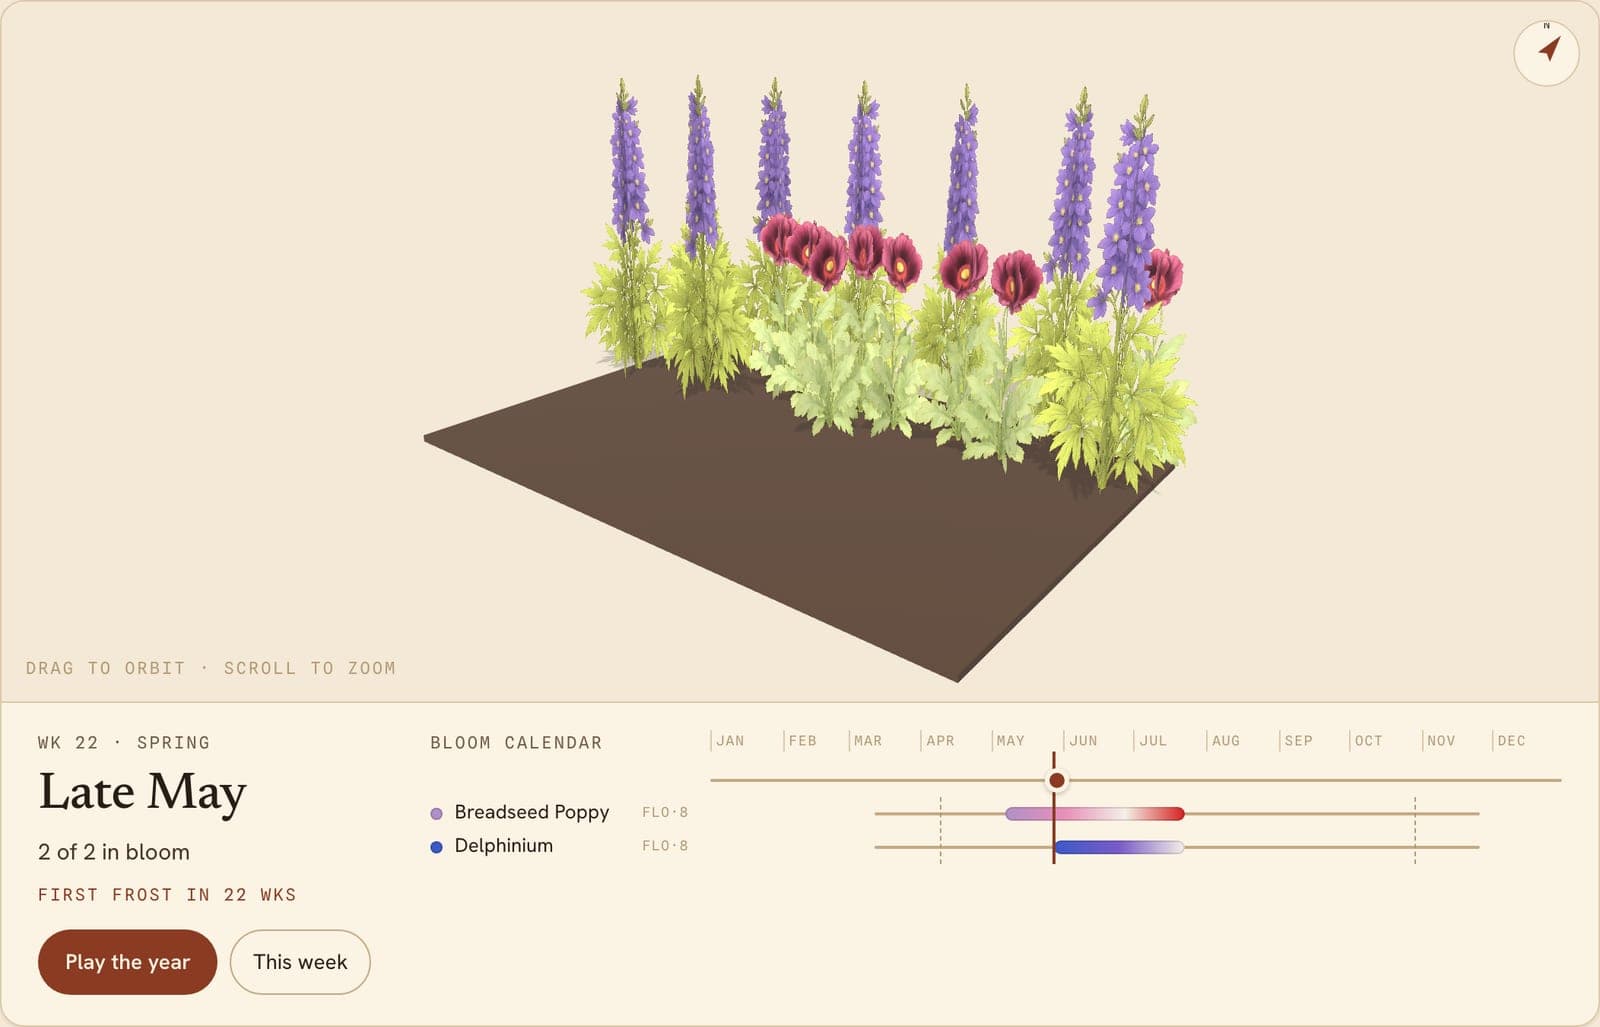Click the AUG month label
This screenshot has height=1027, width=1600.
click(1226, 741)
